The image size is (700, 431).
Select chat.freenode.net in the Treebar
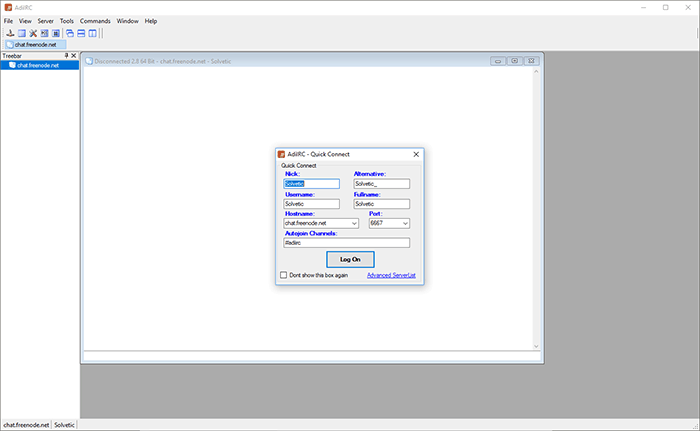(39, 65)
